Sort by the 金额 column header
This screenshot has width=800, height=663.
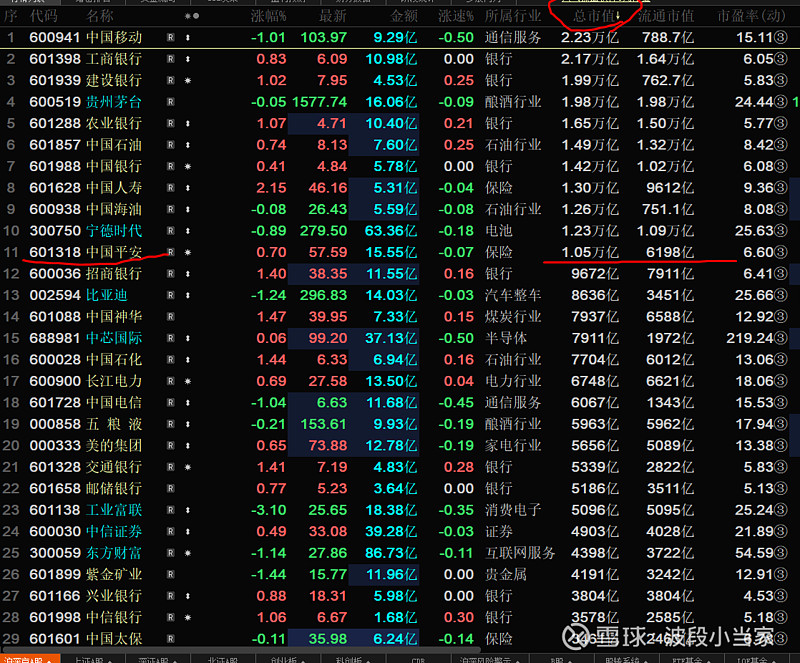coord(404,16)
